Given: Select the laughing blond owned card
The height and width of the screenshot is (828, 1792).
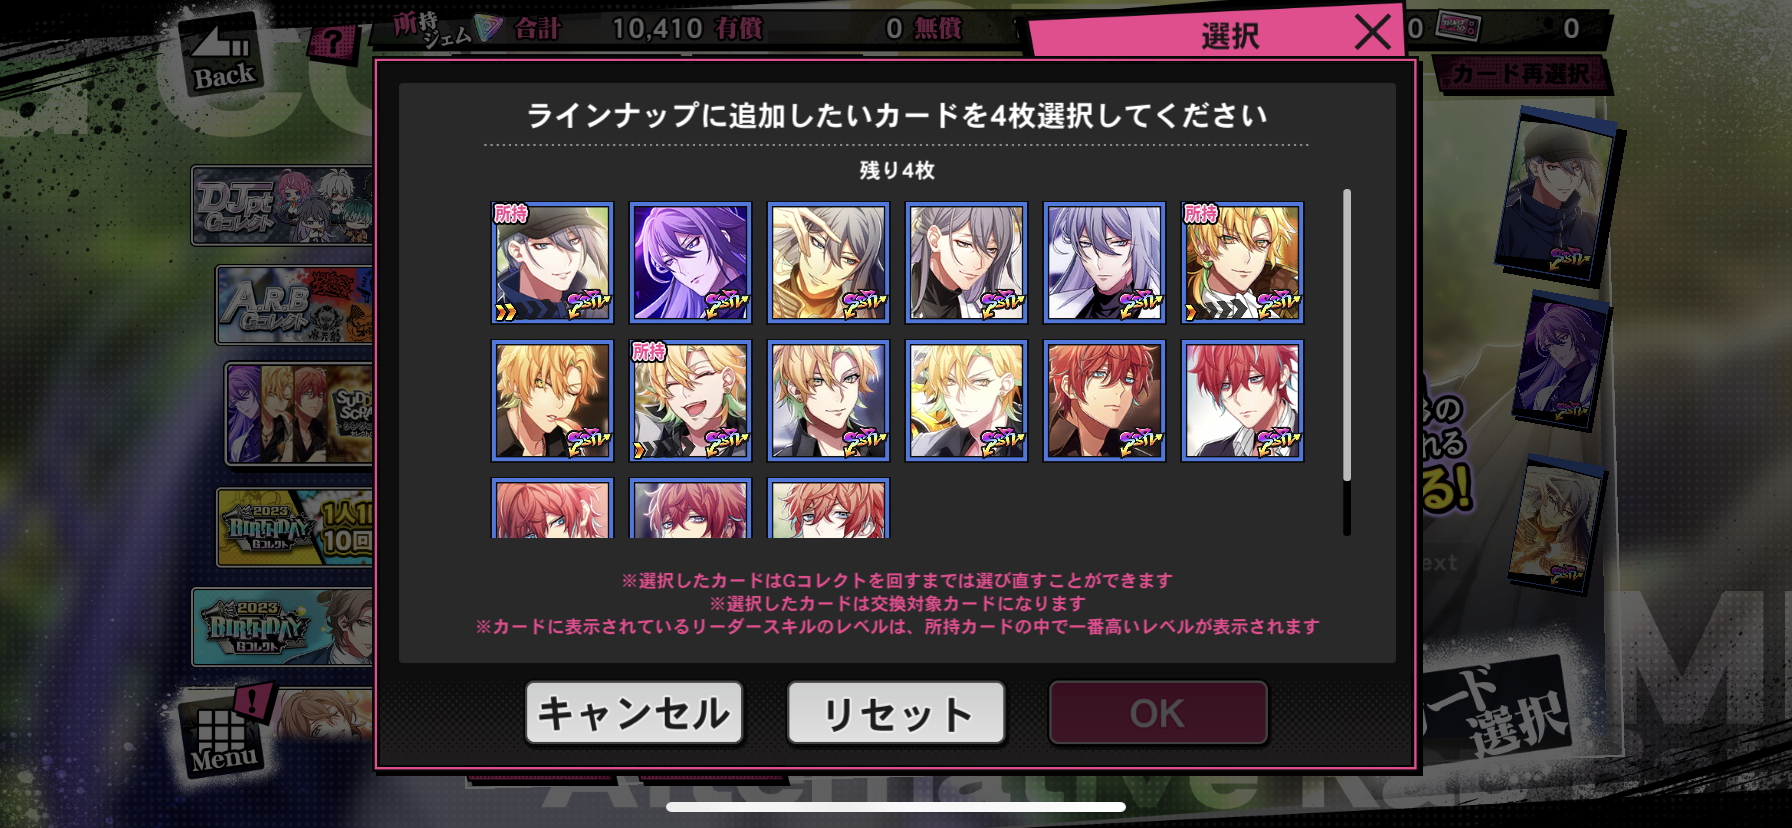Looking at the screenshot, I should coord(690,401).
